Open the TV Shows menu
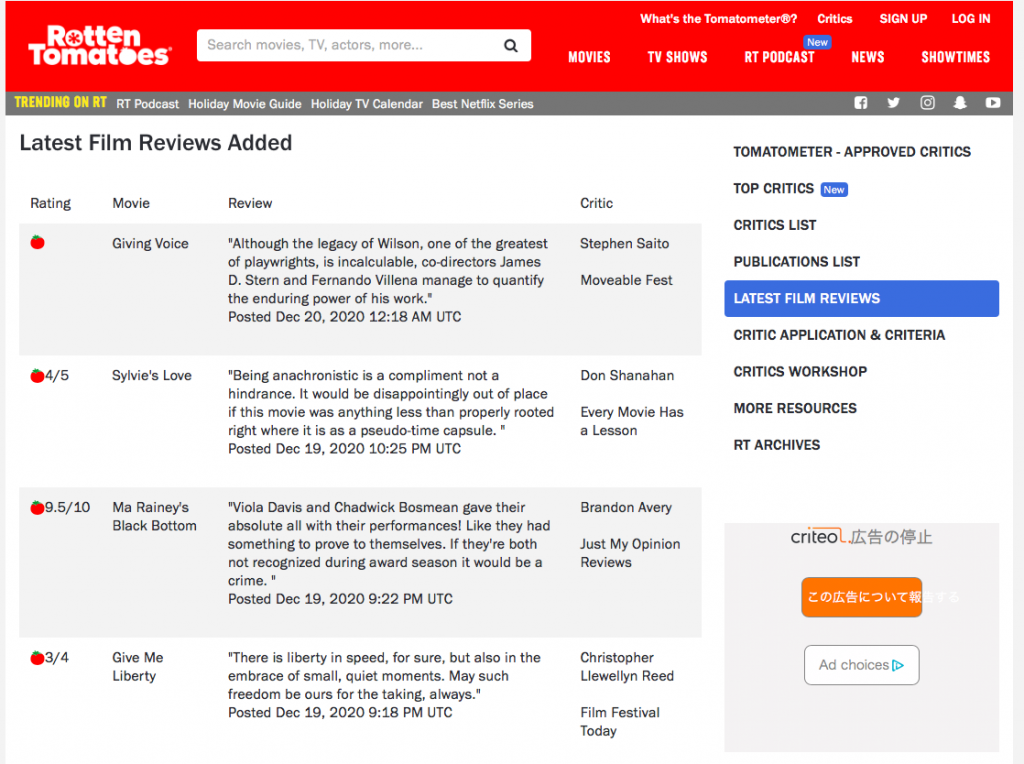Image resolution: width=1024 pixels, height=764 pixels. coord(677,57)
